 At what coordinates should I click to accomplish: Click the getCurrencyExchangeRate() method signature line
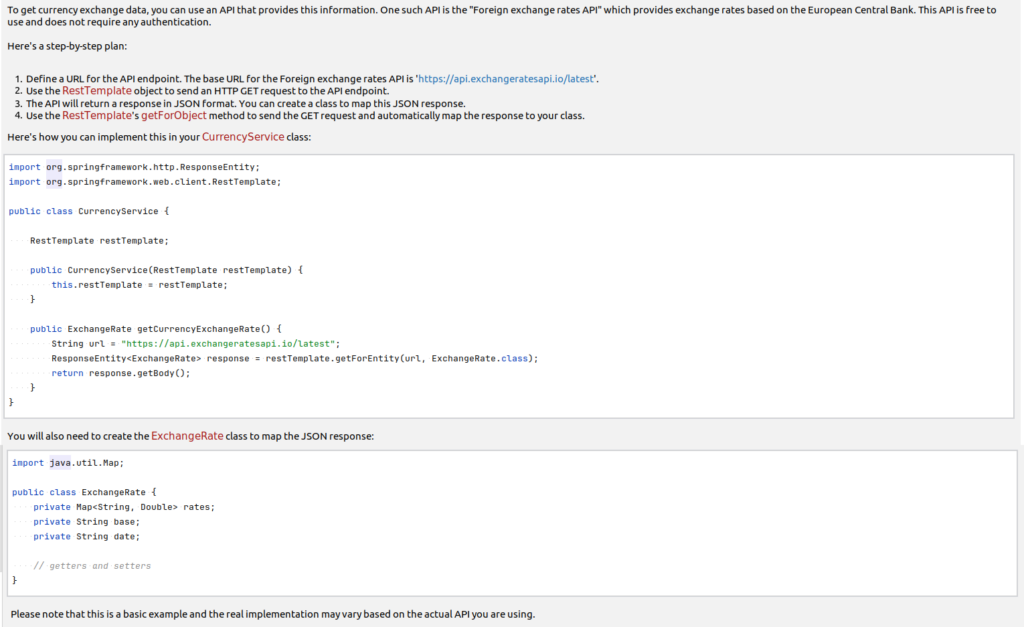(157, 328)
